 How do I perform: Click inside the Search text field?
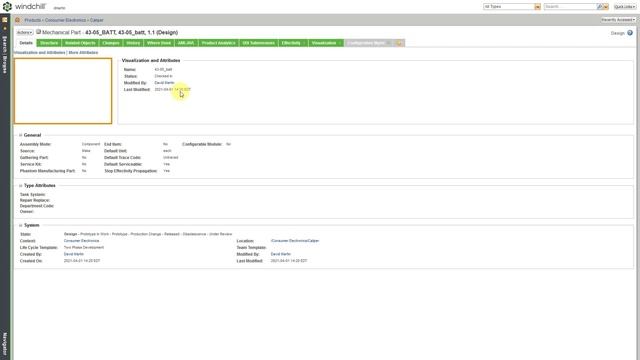[x=570, y=7]
